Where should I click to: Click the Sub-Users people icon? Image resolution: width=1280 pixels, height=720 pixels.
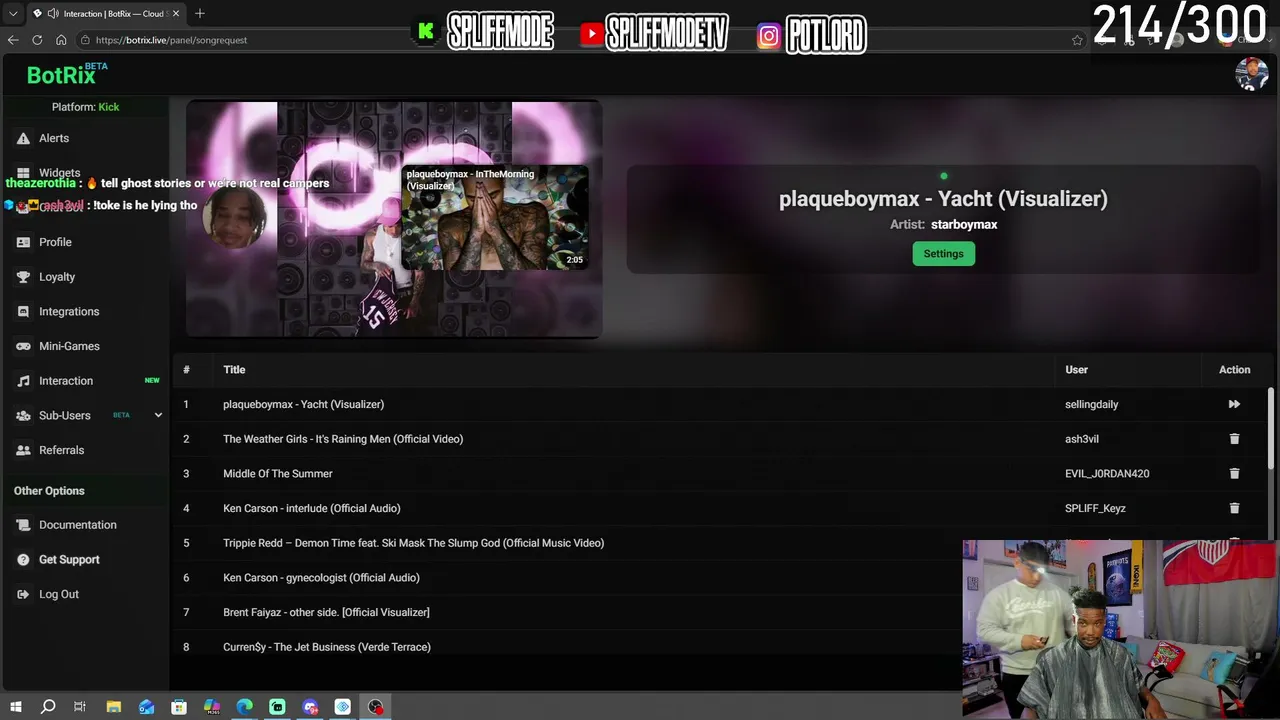click(23, 416)
